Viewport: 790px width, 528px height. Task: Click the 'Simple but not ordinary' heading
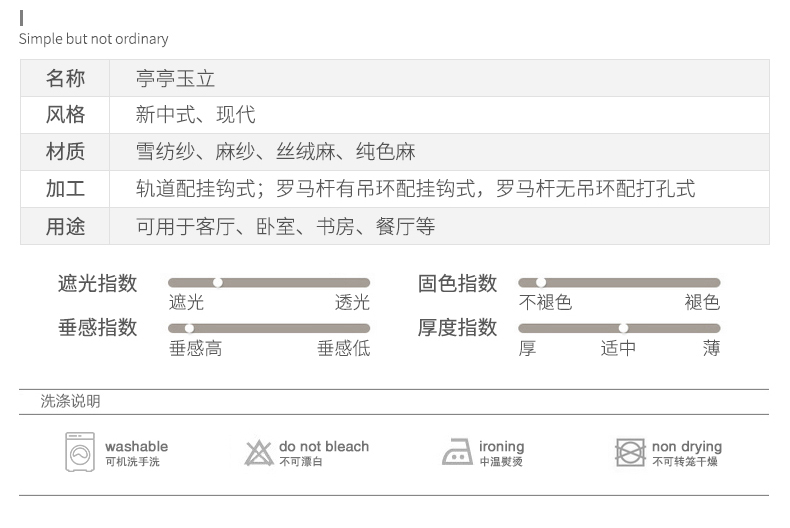[94, 39]
